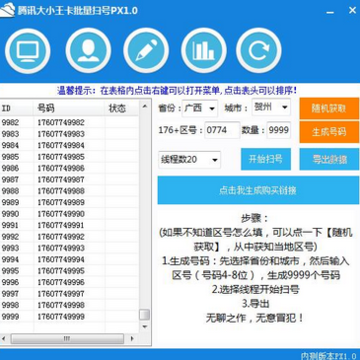Image resolution: width=360 pixels, height=360 pixels.
Task: Click the circular refresh arrow icon
Action: point(259,51)
